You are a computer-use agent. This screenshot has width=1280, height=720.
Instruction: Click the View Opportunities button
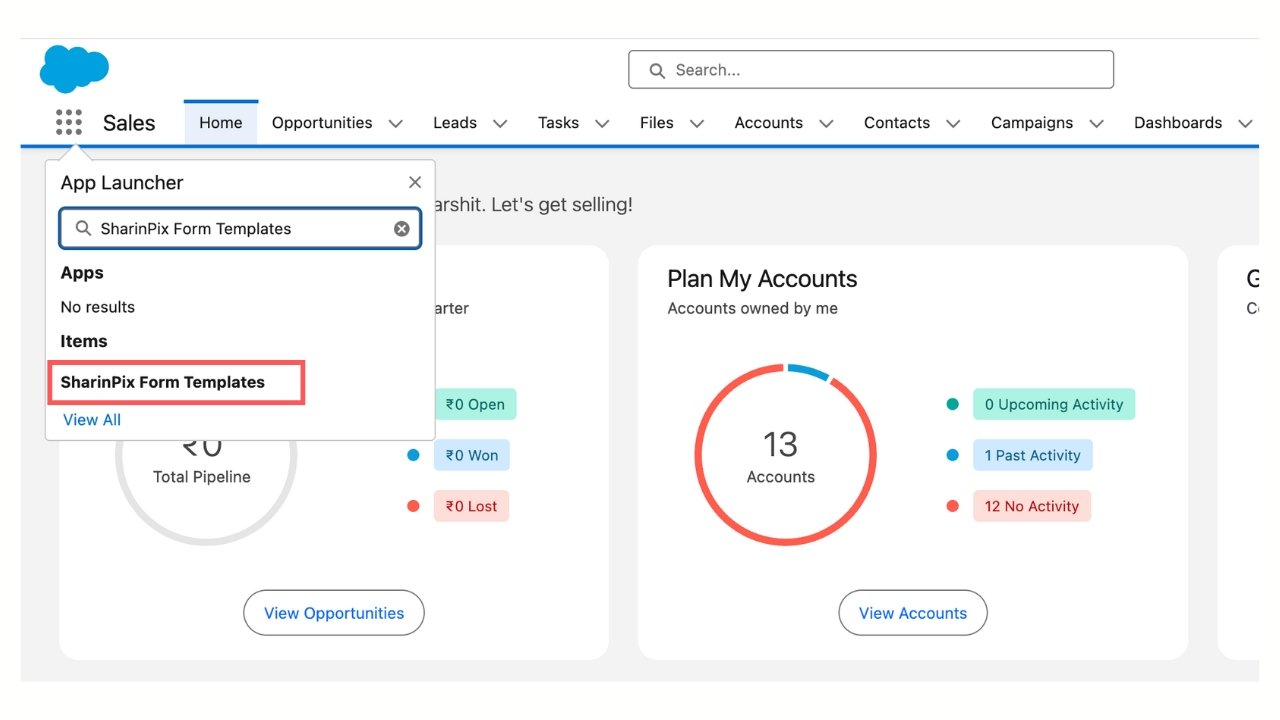(334, 613)
